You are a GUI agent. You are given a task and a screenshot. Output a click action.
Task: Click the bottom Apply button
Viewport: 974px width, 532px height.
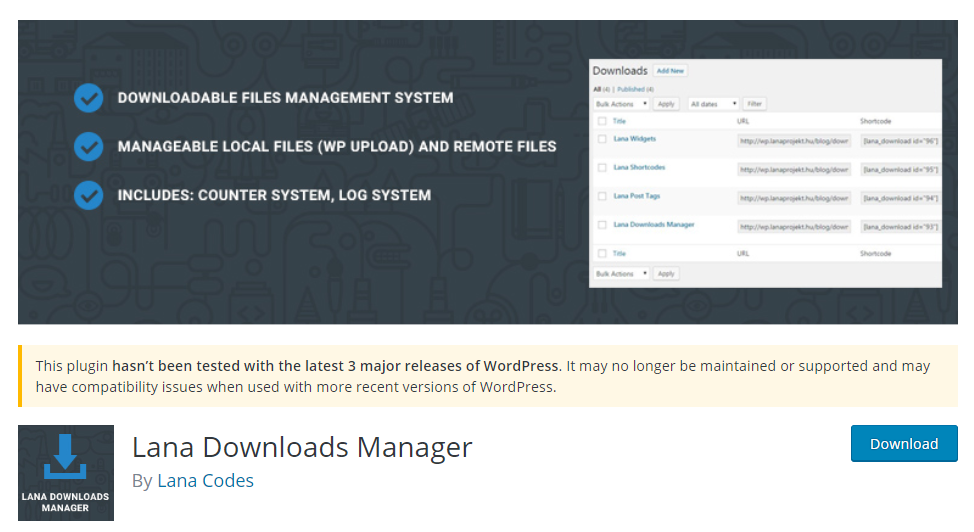[666, 273]
